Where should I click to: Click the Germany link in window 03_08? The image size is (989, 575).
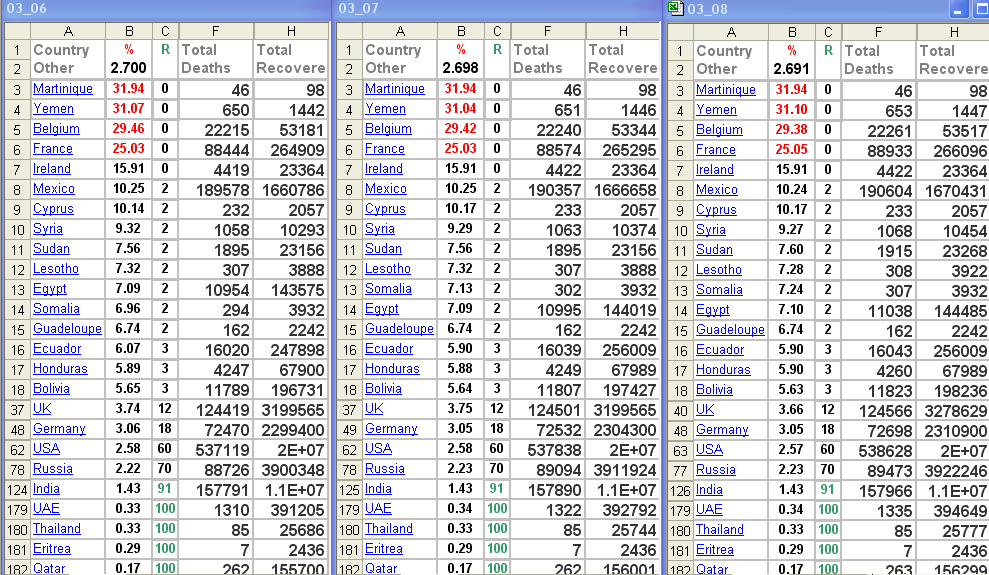coord(722,429)
